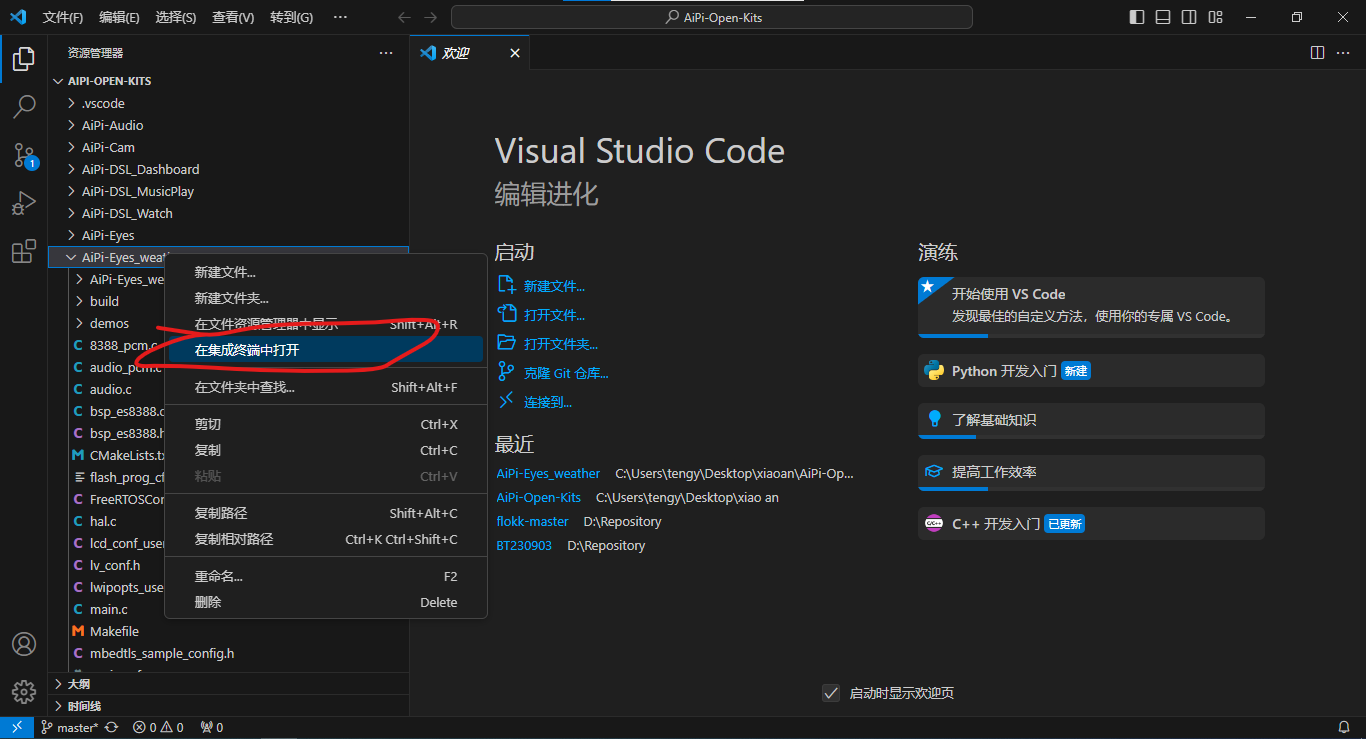
Task: Expand the 时间线 timeline section
Action: coord(228,706)
